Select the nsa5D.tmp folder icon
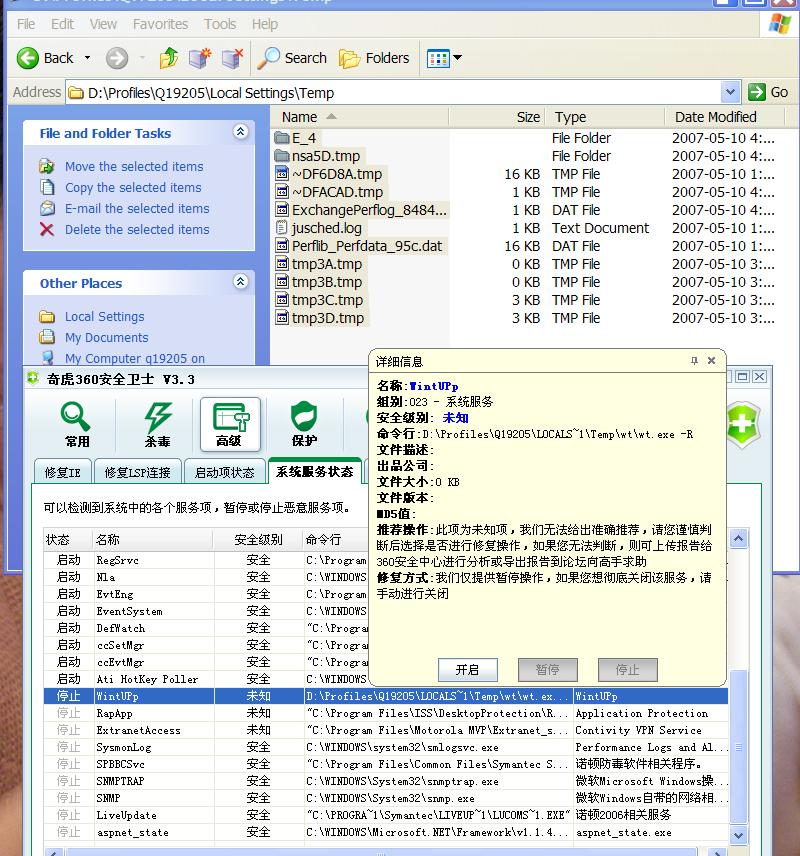 pos(282,156)
